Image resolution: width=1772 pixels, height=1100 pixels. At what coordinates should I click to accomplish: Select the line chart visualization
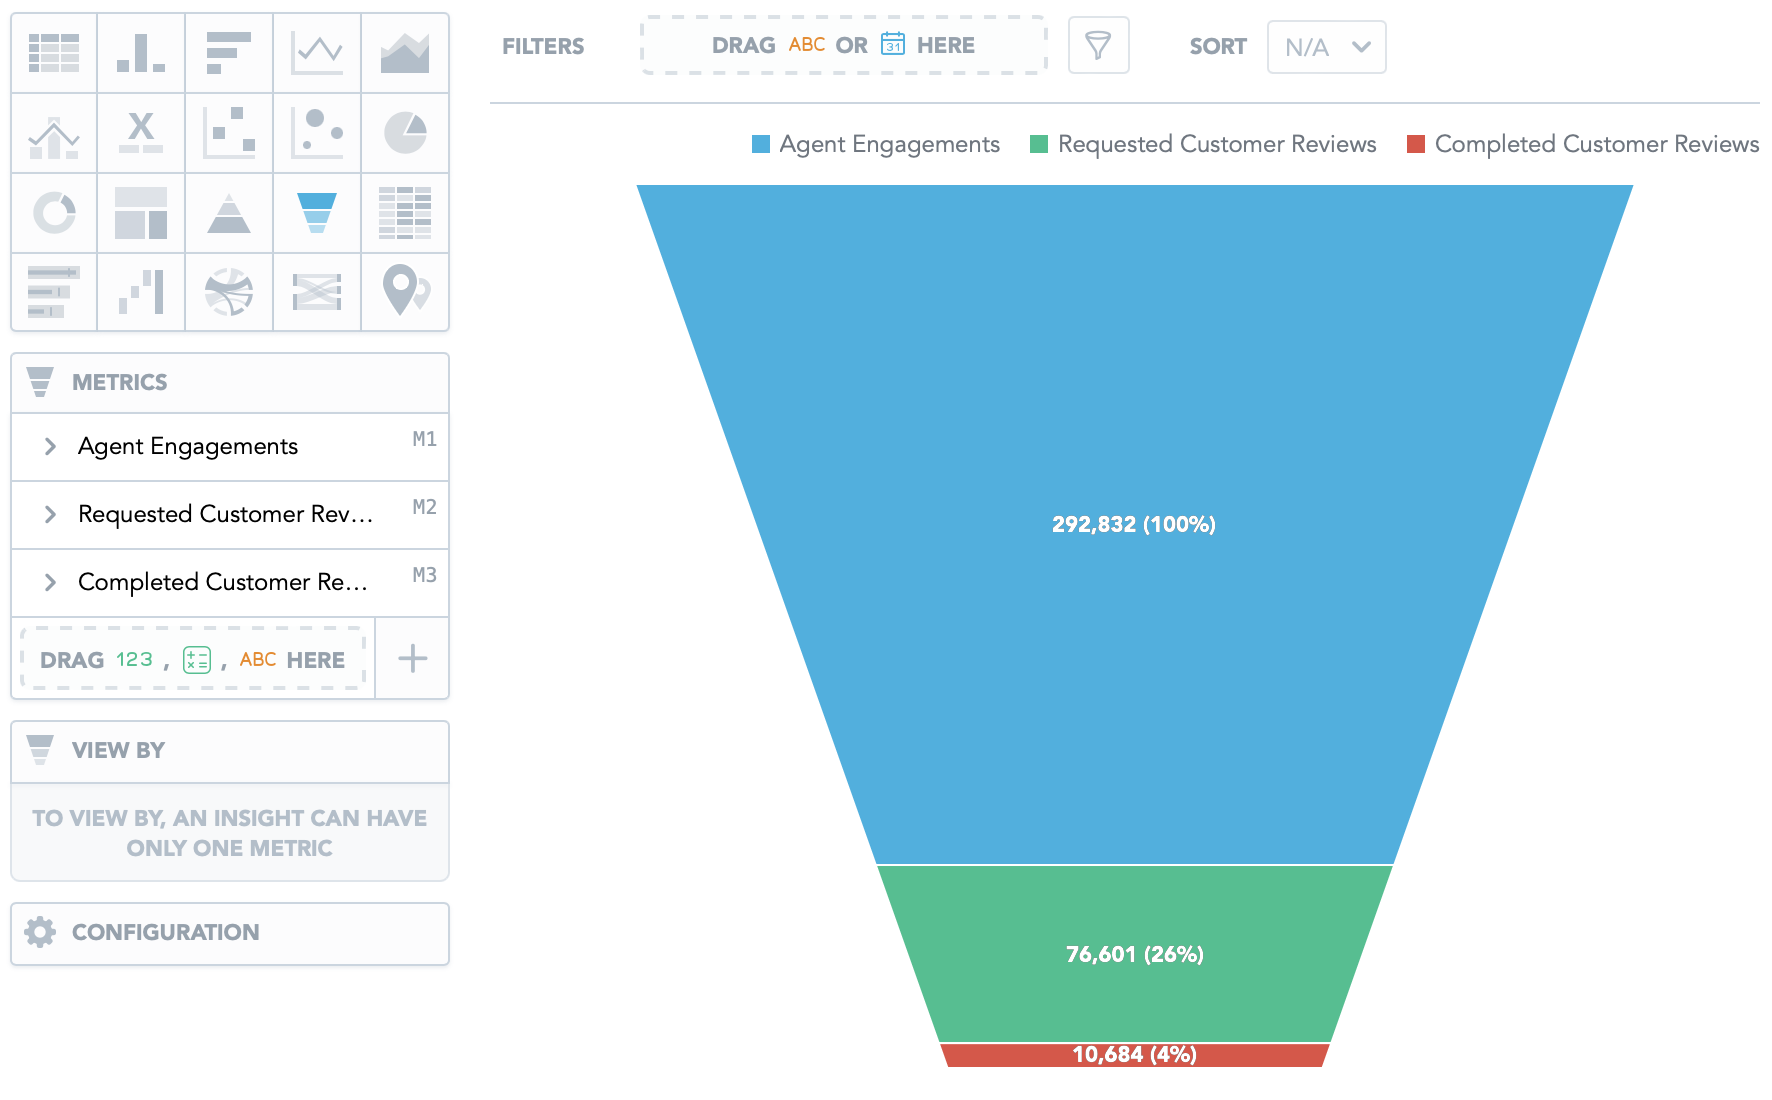(x=317, y=53)
